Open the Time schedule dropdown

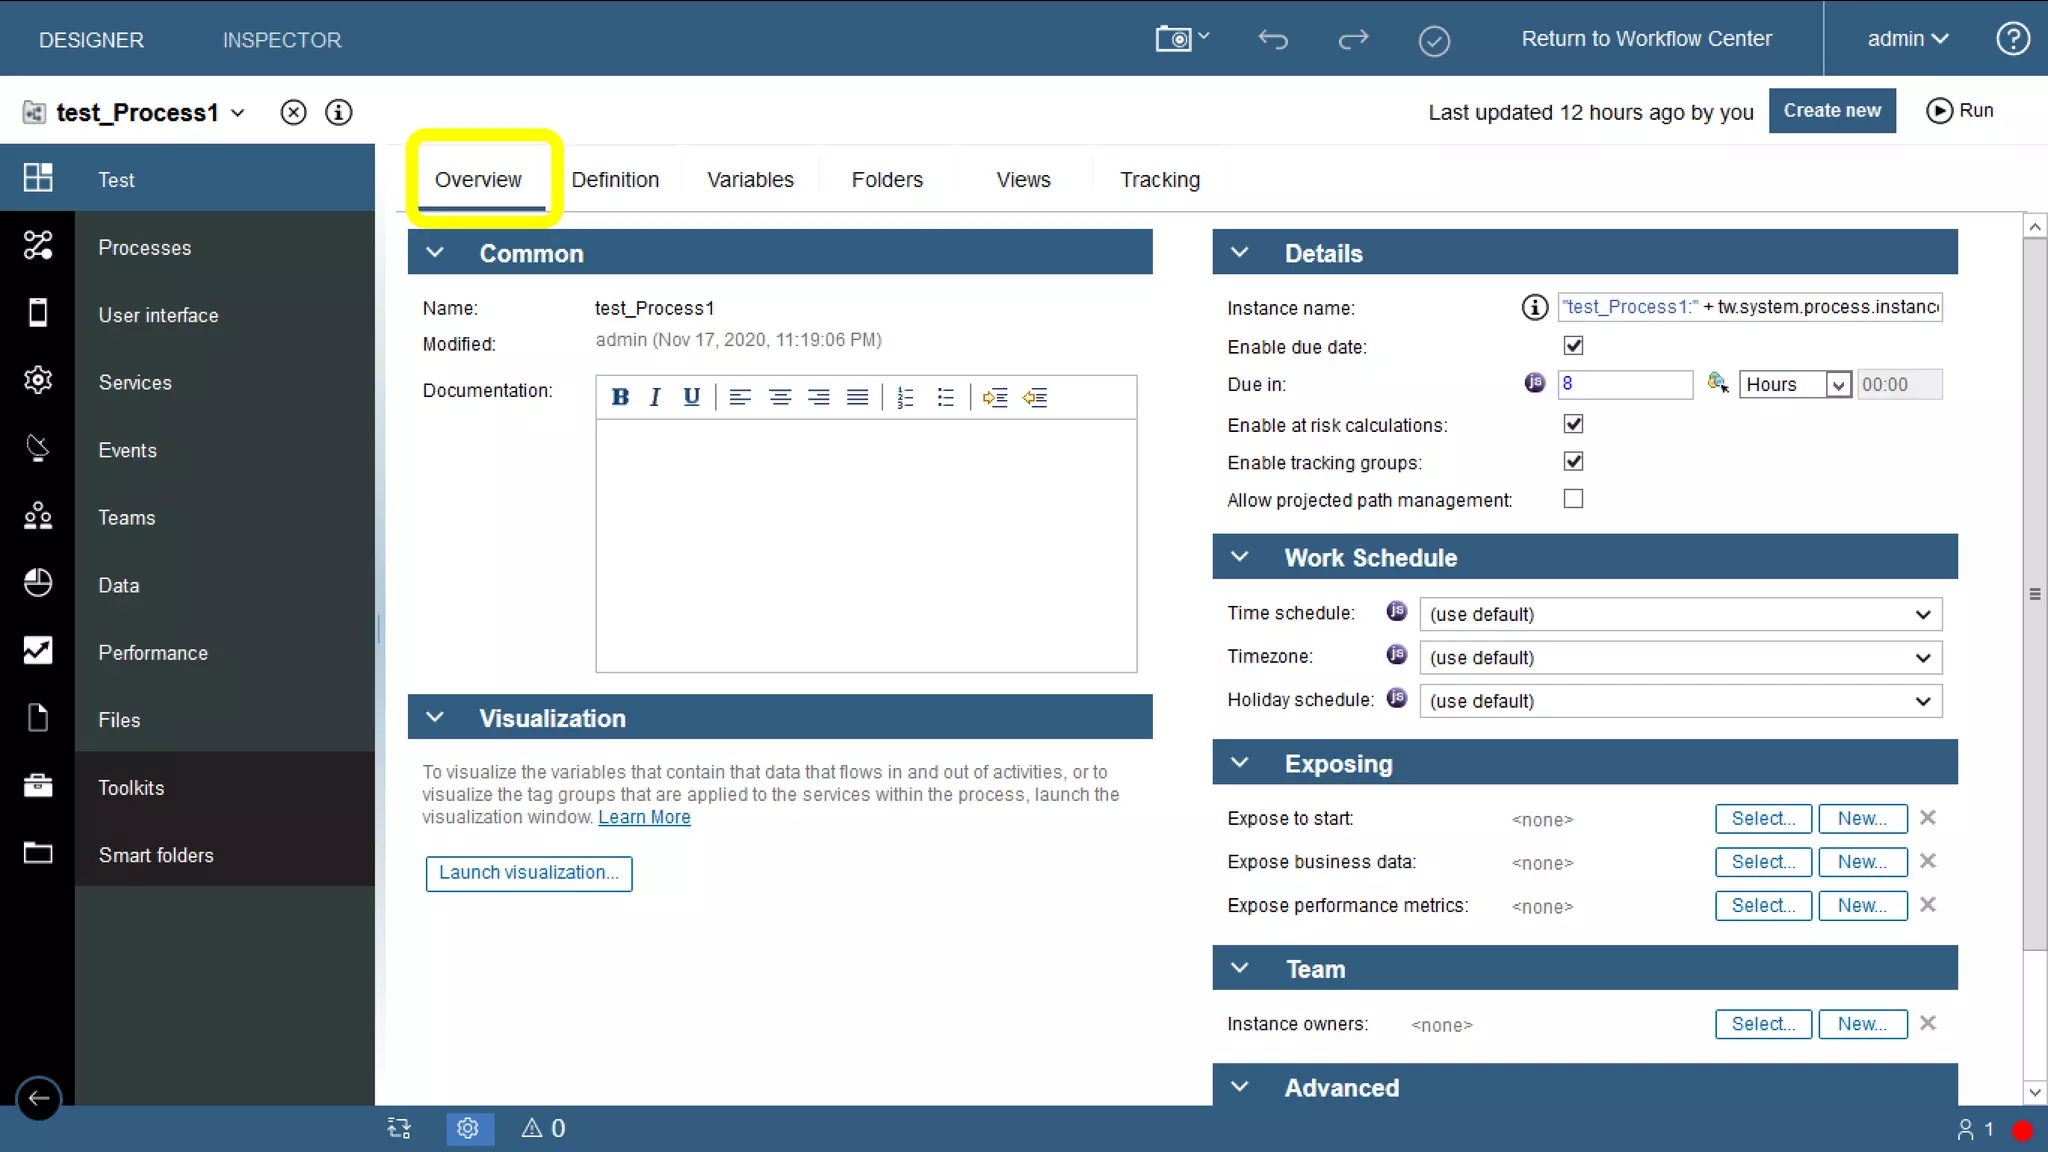point(1680,614)
